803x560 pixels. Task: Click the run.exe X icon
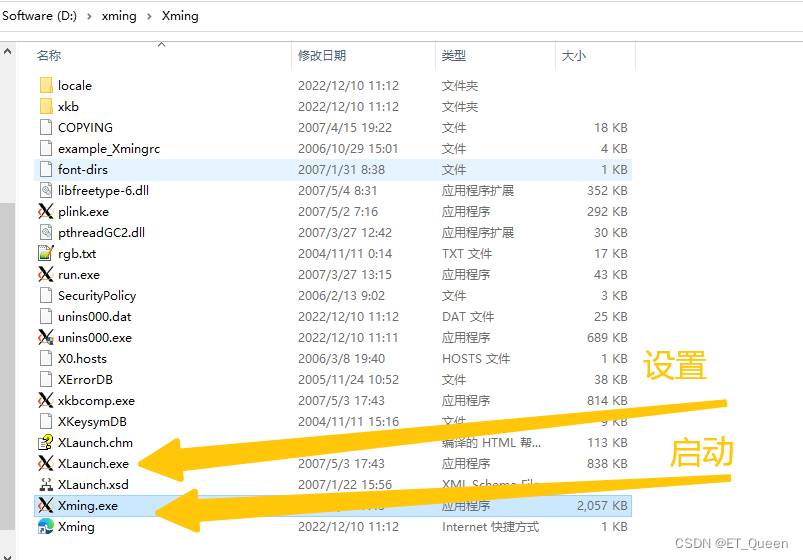[46, 275]
